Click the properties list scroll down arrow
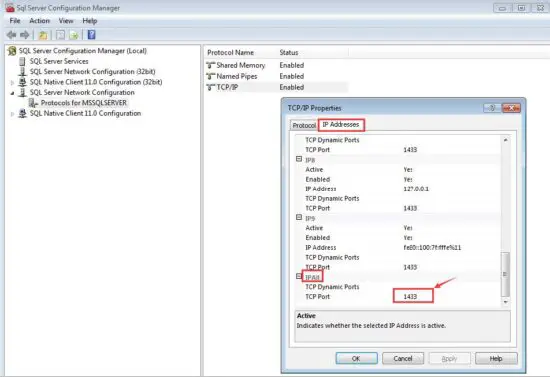Image resolution: width=550 pixels, height=377 pixels. 505,302
